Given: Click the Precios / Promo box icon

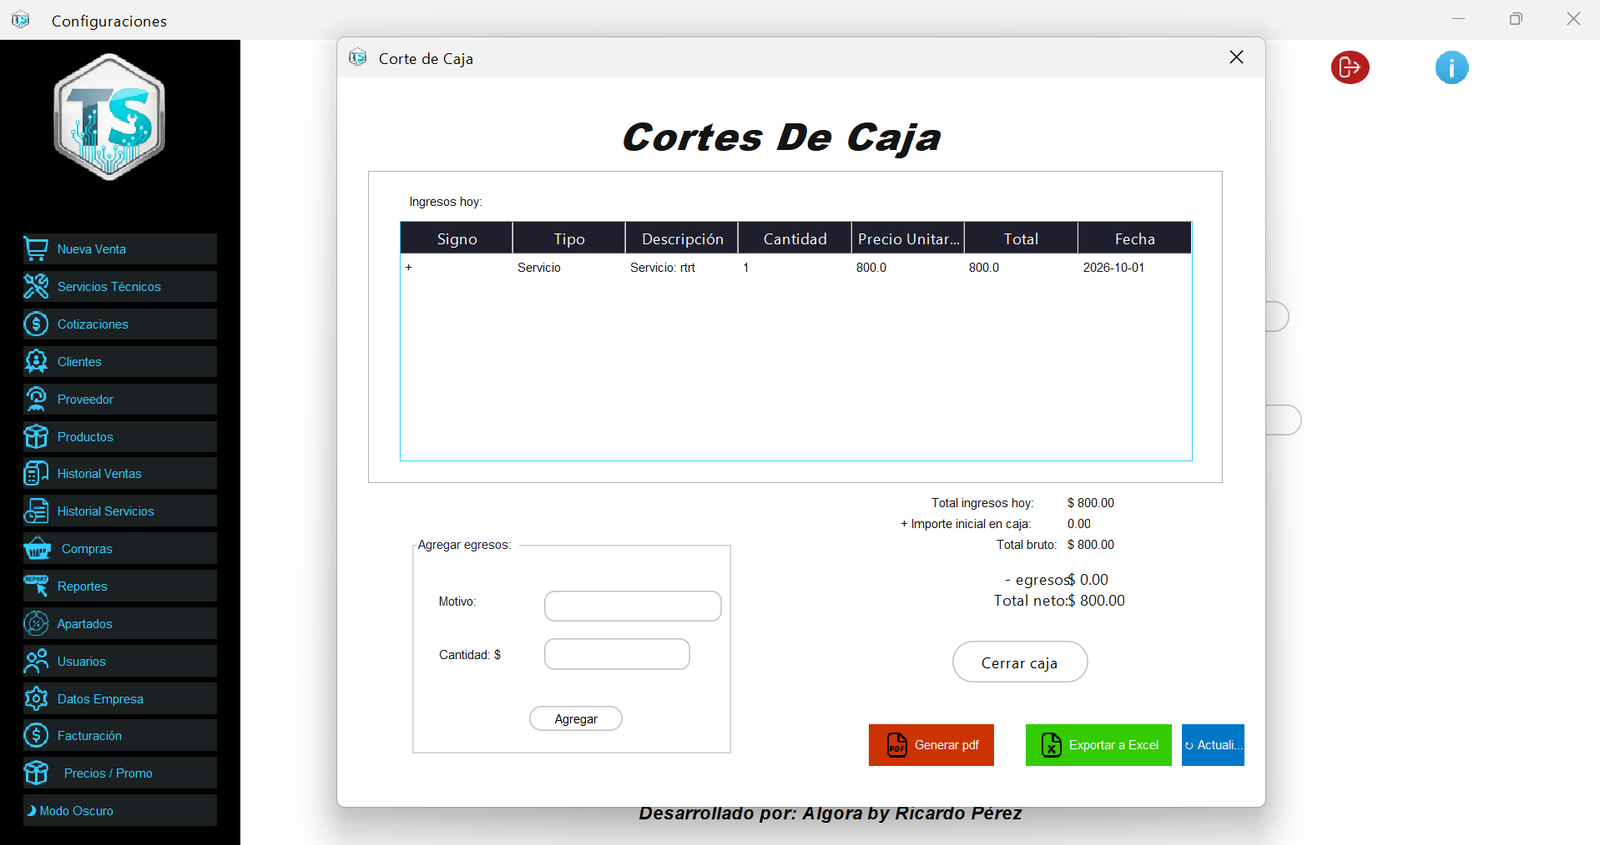Looking at the screenshot, I should click(36, 773).
